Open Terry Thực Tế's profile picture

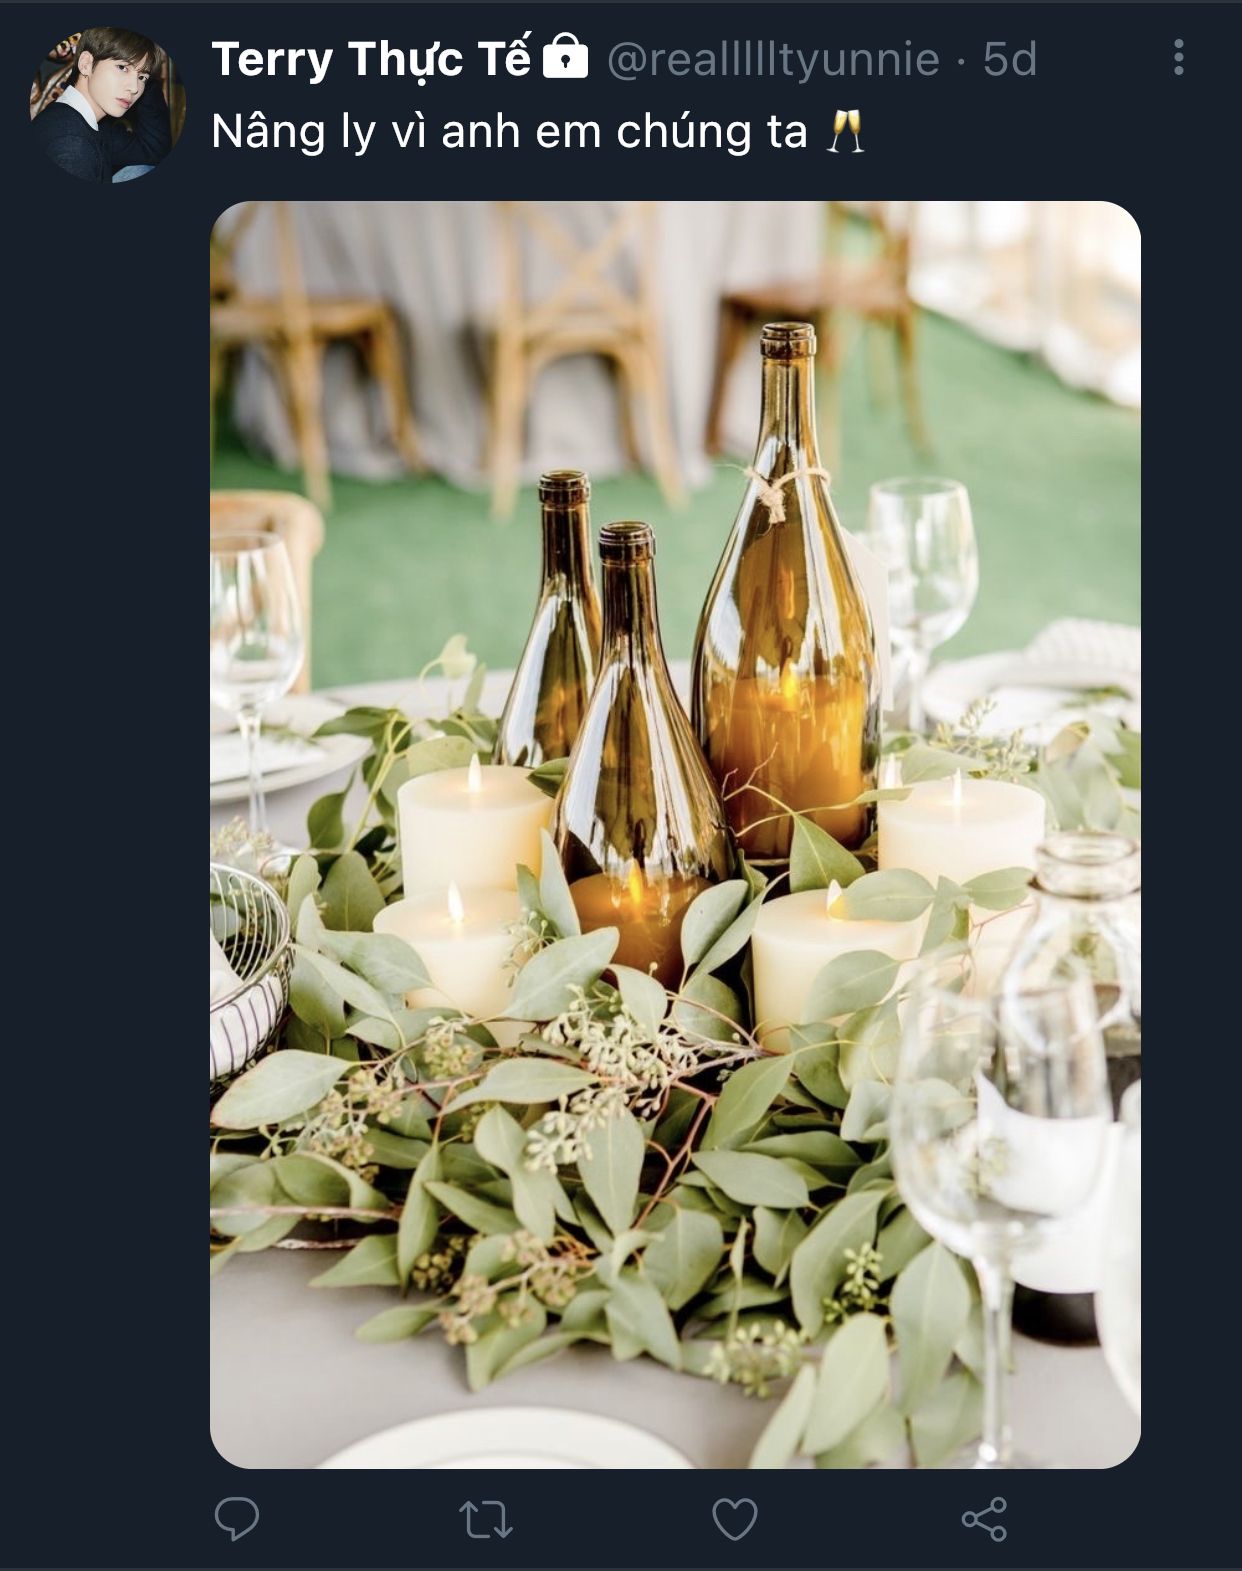coord(107,104)
